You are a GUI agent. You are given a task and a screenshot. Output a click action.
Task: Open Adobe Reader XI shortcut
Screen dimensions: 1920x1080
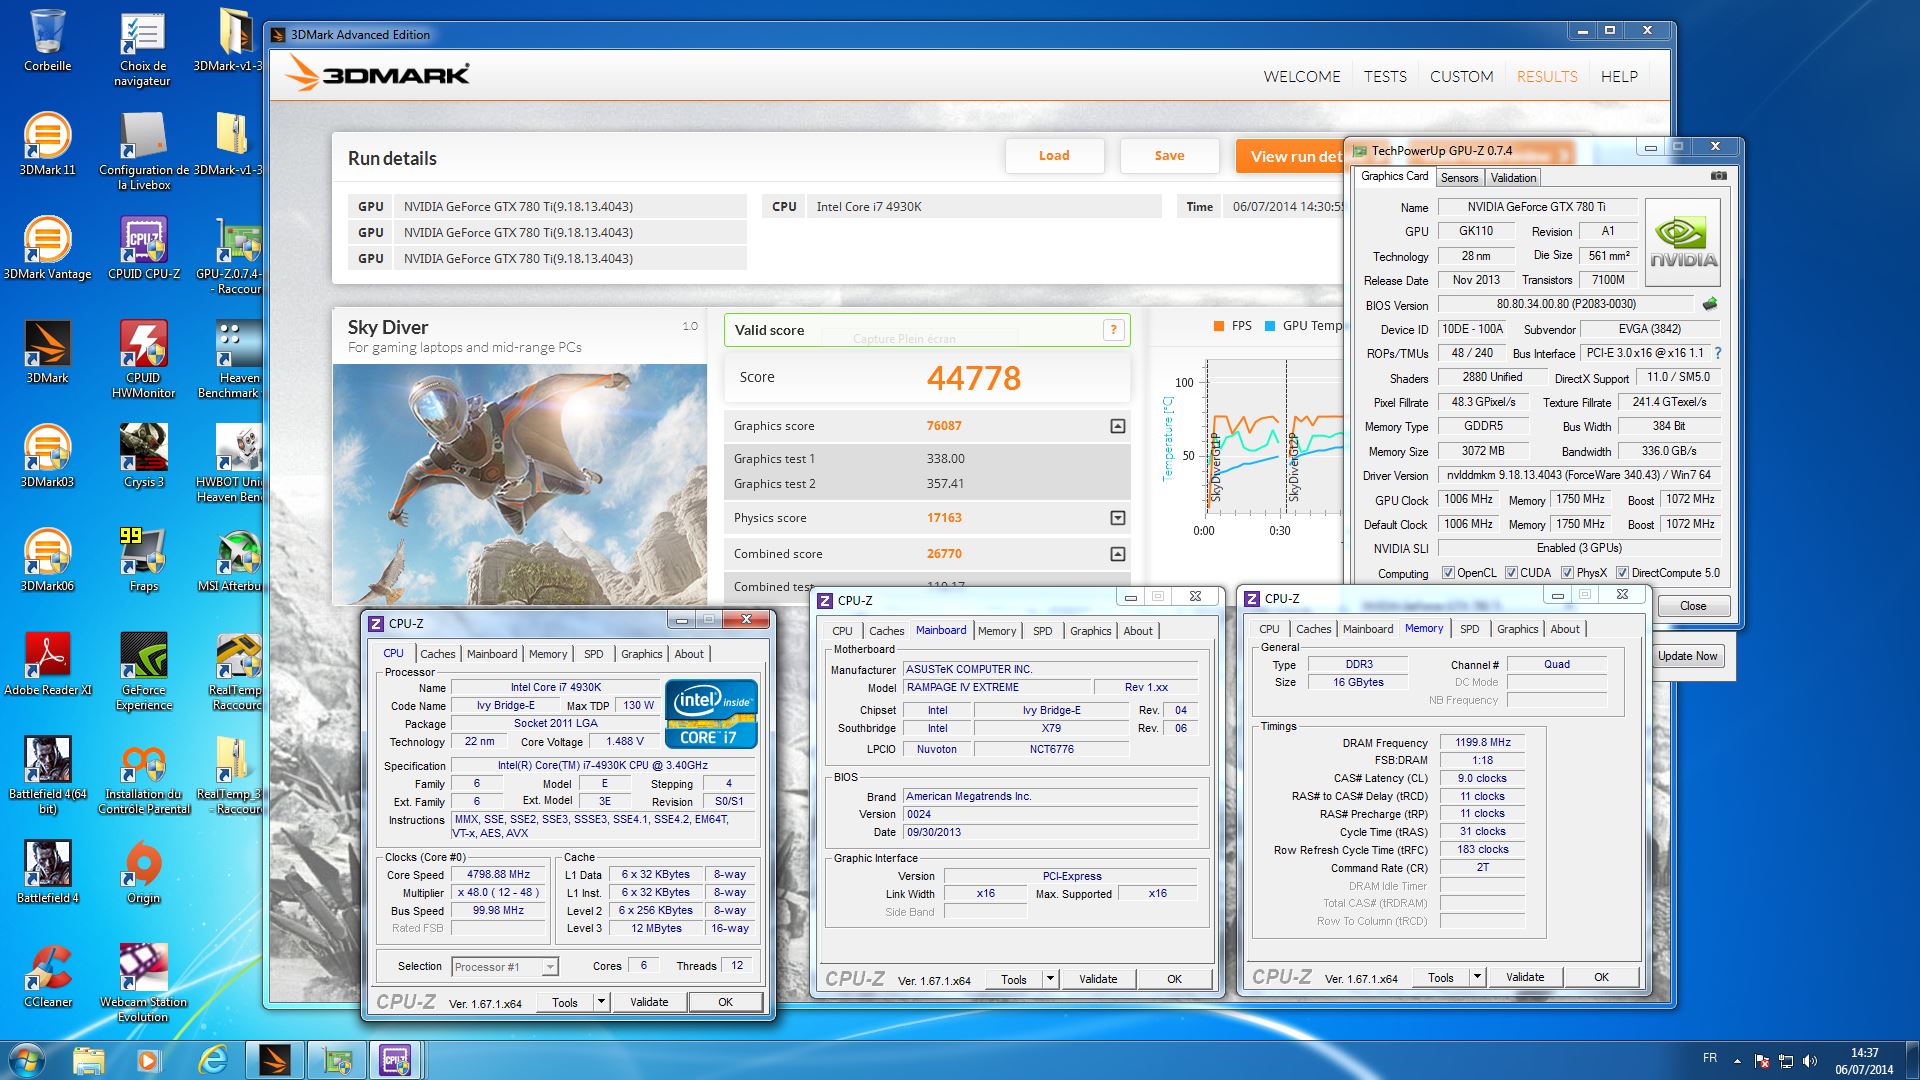(x=47, y=664)
